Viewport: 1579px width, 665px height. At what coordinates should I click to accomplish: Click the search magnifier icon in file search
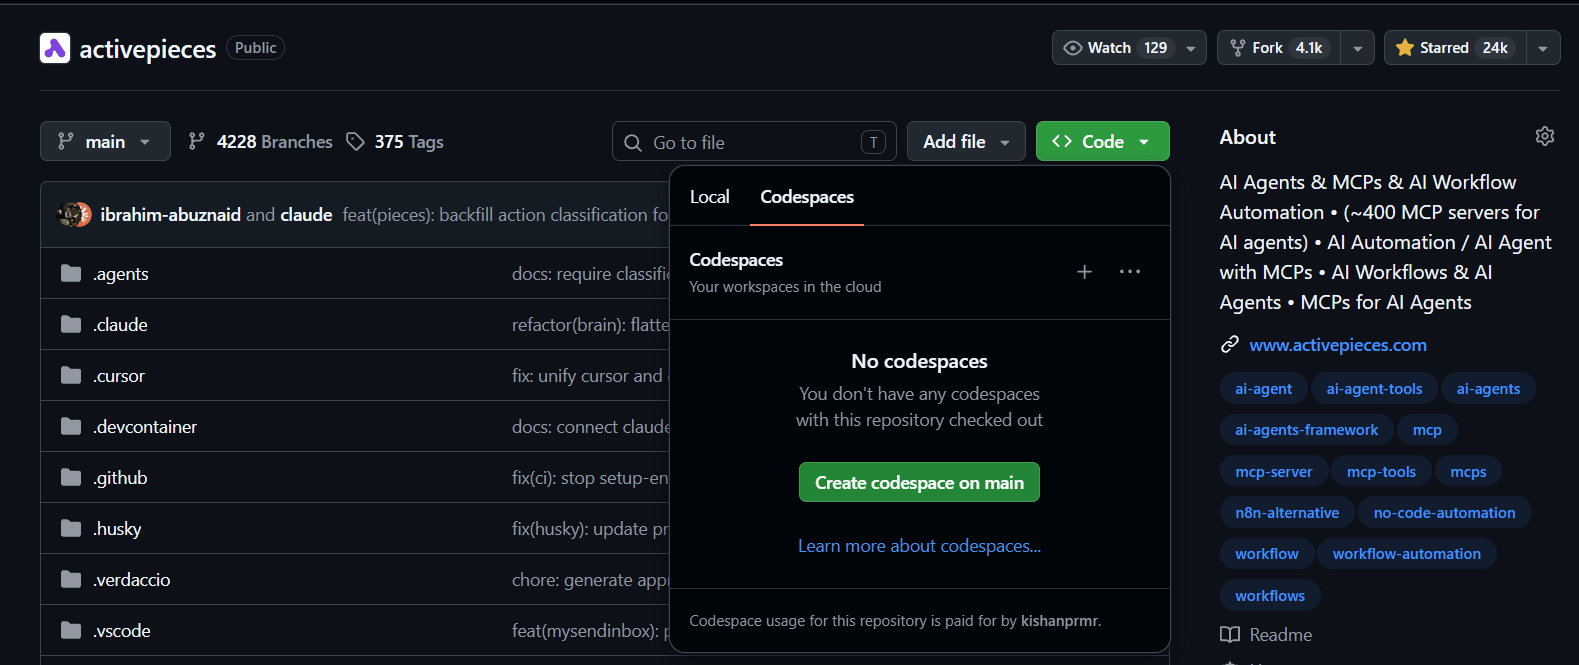(633, 143)
